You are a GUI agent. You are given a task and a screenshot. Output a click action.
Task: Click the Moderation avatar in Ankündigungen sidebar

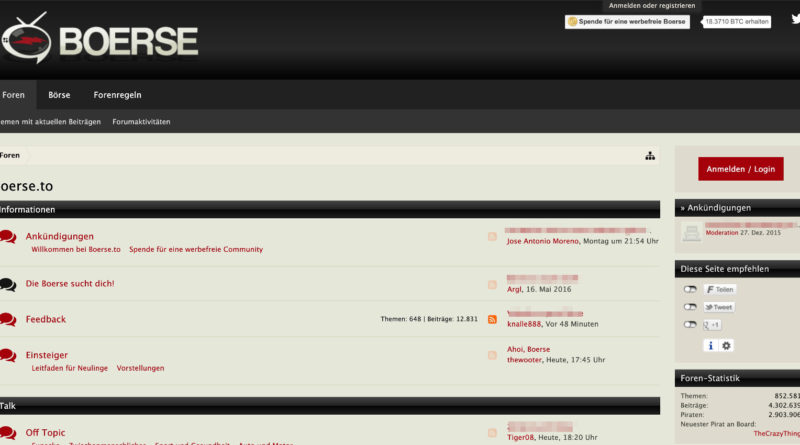[x=692, y=233]
